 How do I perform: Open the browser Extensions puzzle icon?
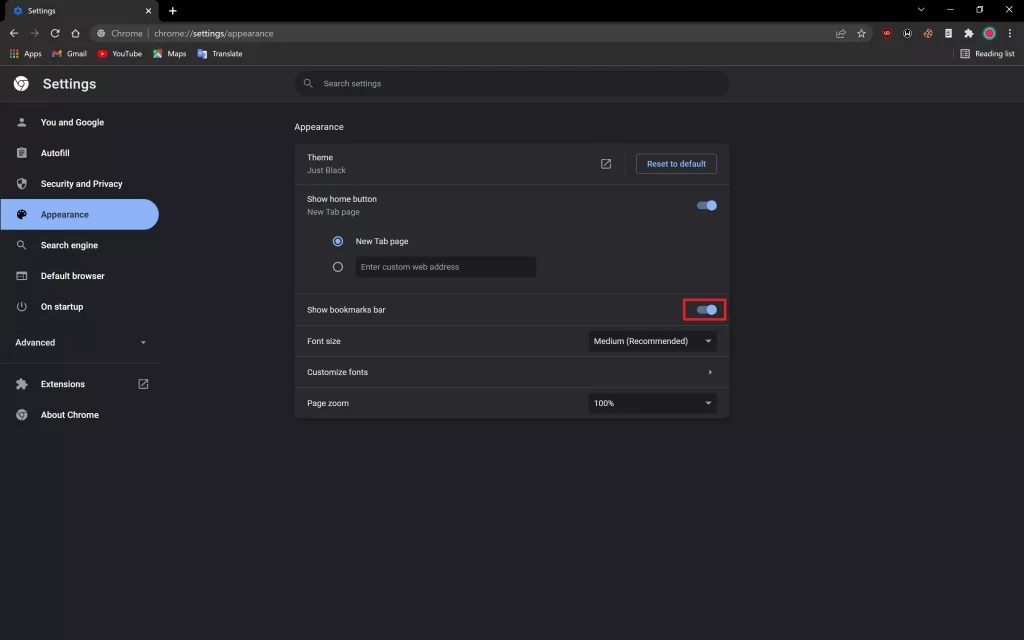[968, 33]
